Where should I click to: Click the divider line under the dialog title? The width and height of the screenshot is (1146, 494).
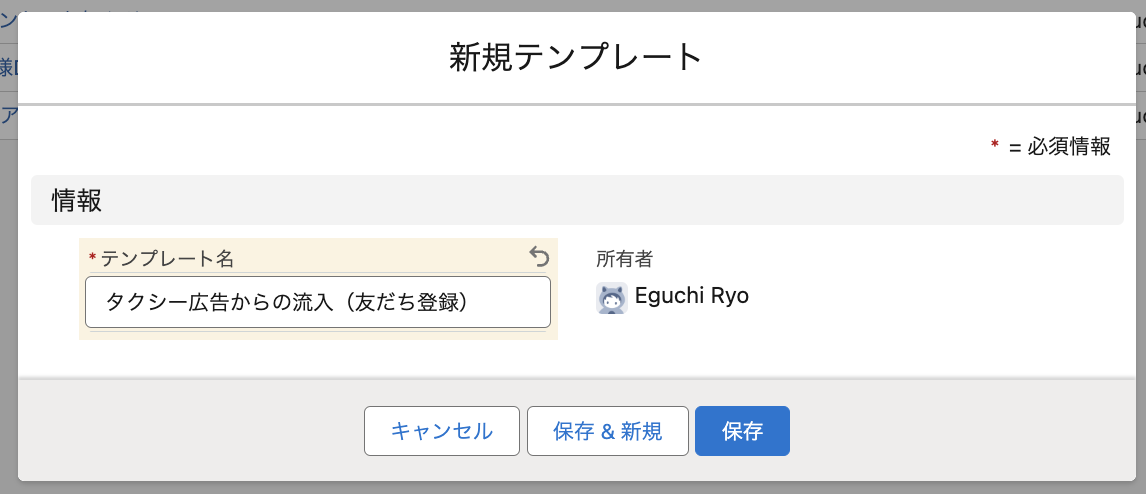576,104
